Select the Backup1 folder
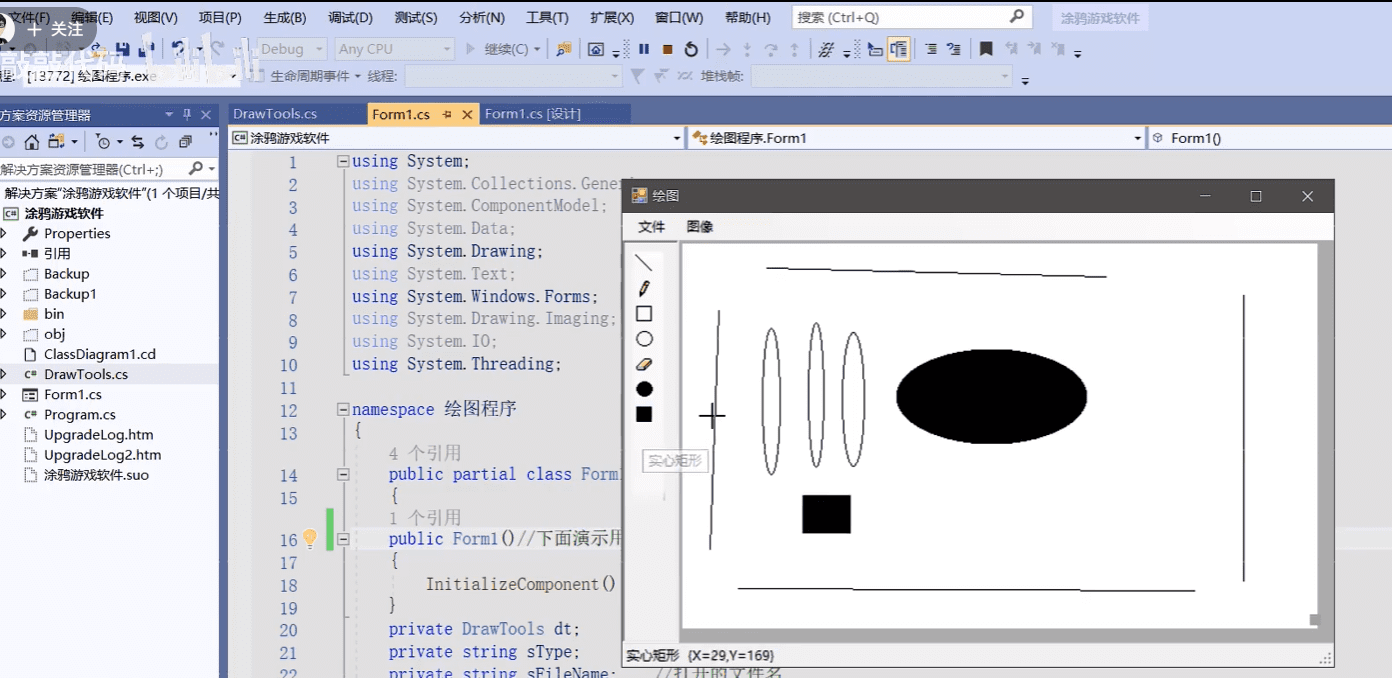Image resolution: width=1392 pixels, height=678 pixels. (x=70, y=294)
